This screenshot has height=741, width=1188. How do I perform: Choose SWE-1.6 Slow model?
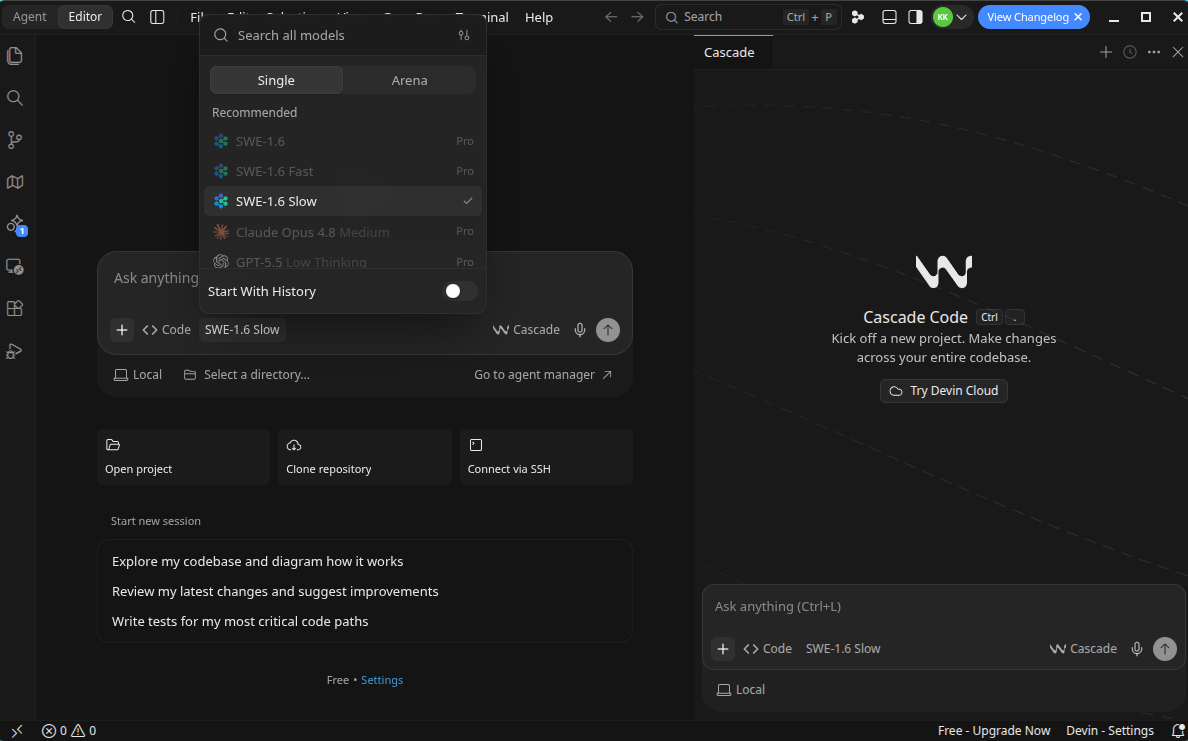coord(342,201)
